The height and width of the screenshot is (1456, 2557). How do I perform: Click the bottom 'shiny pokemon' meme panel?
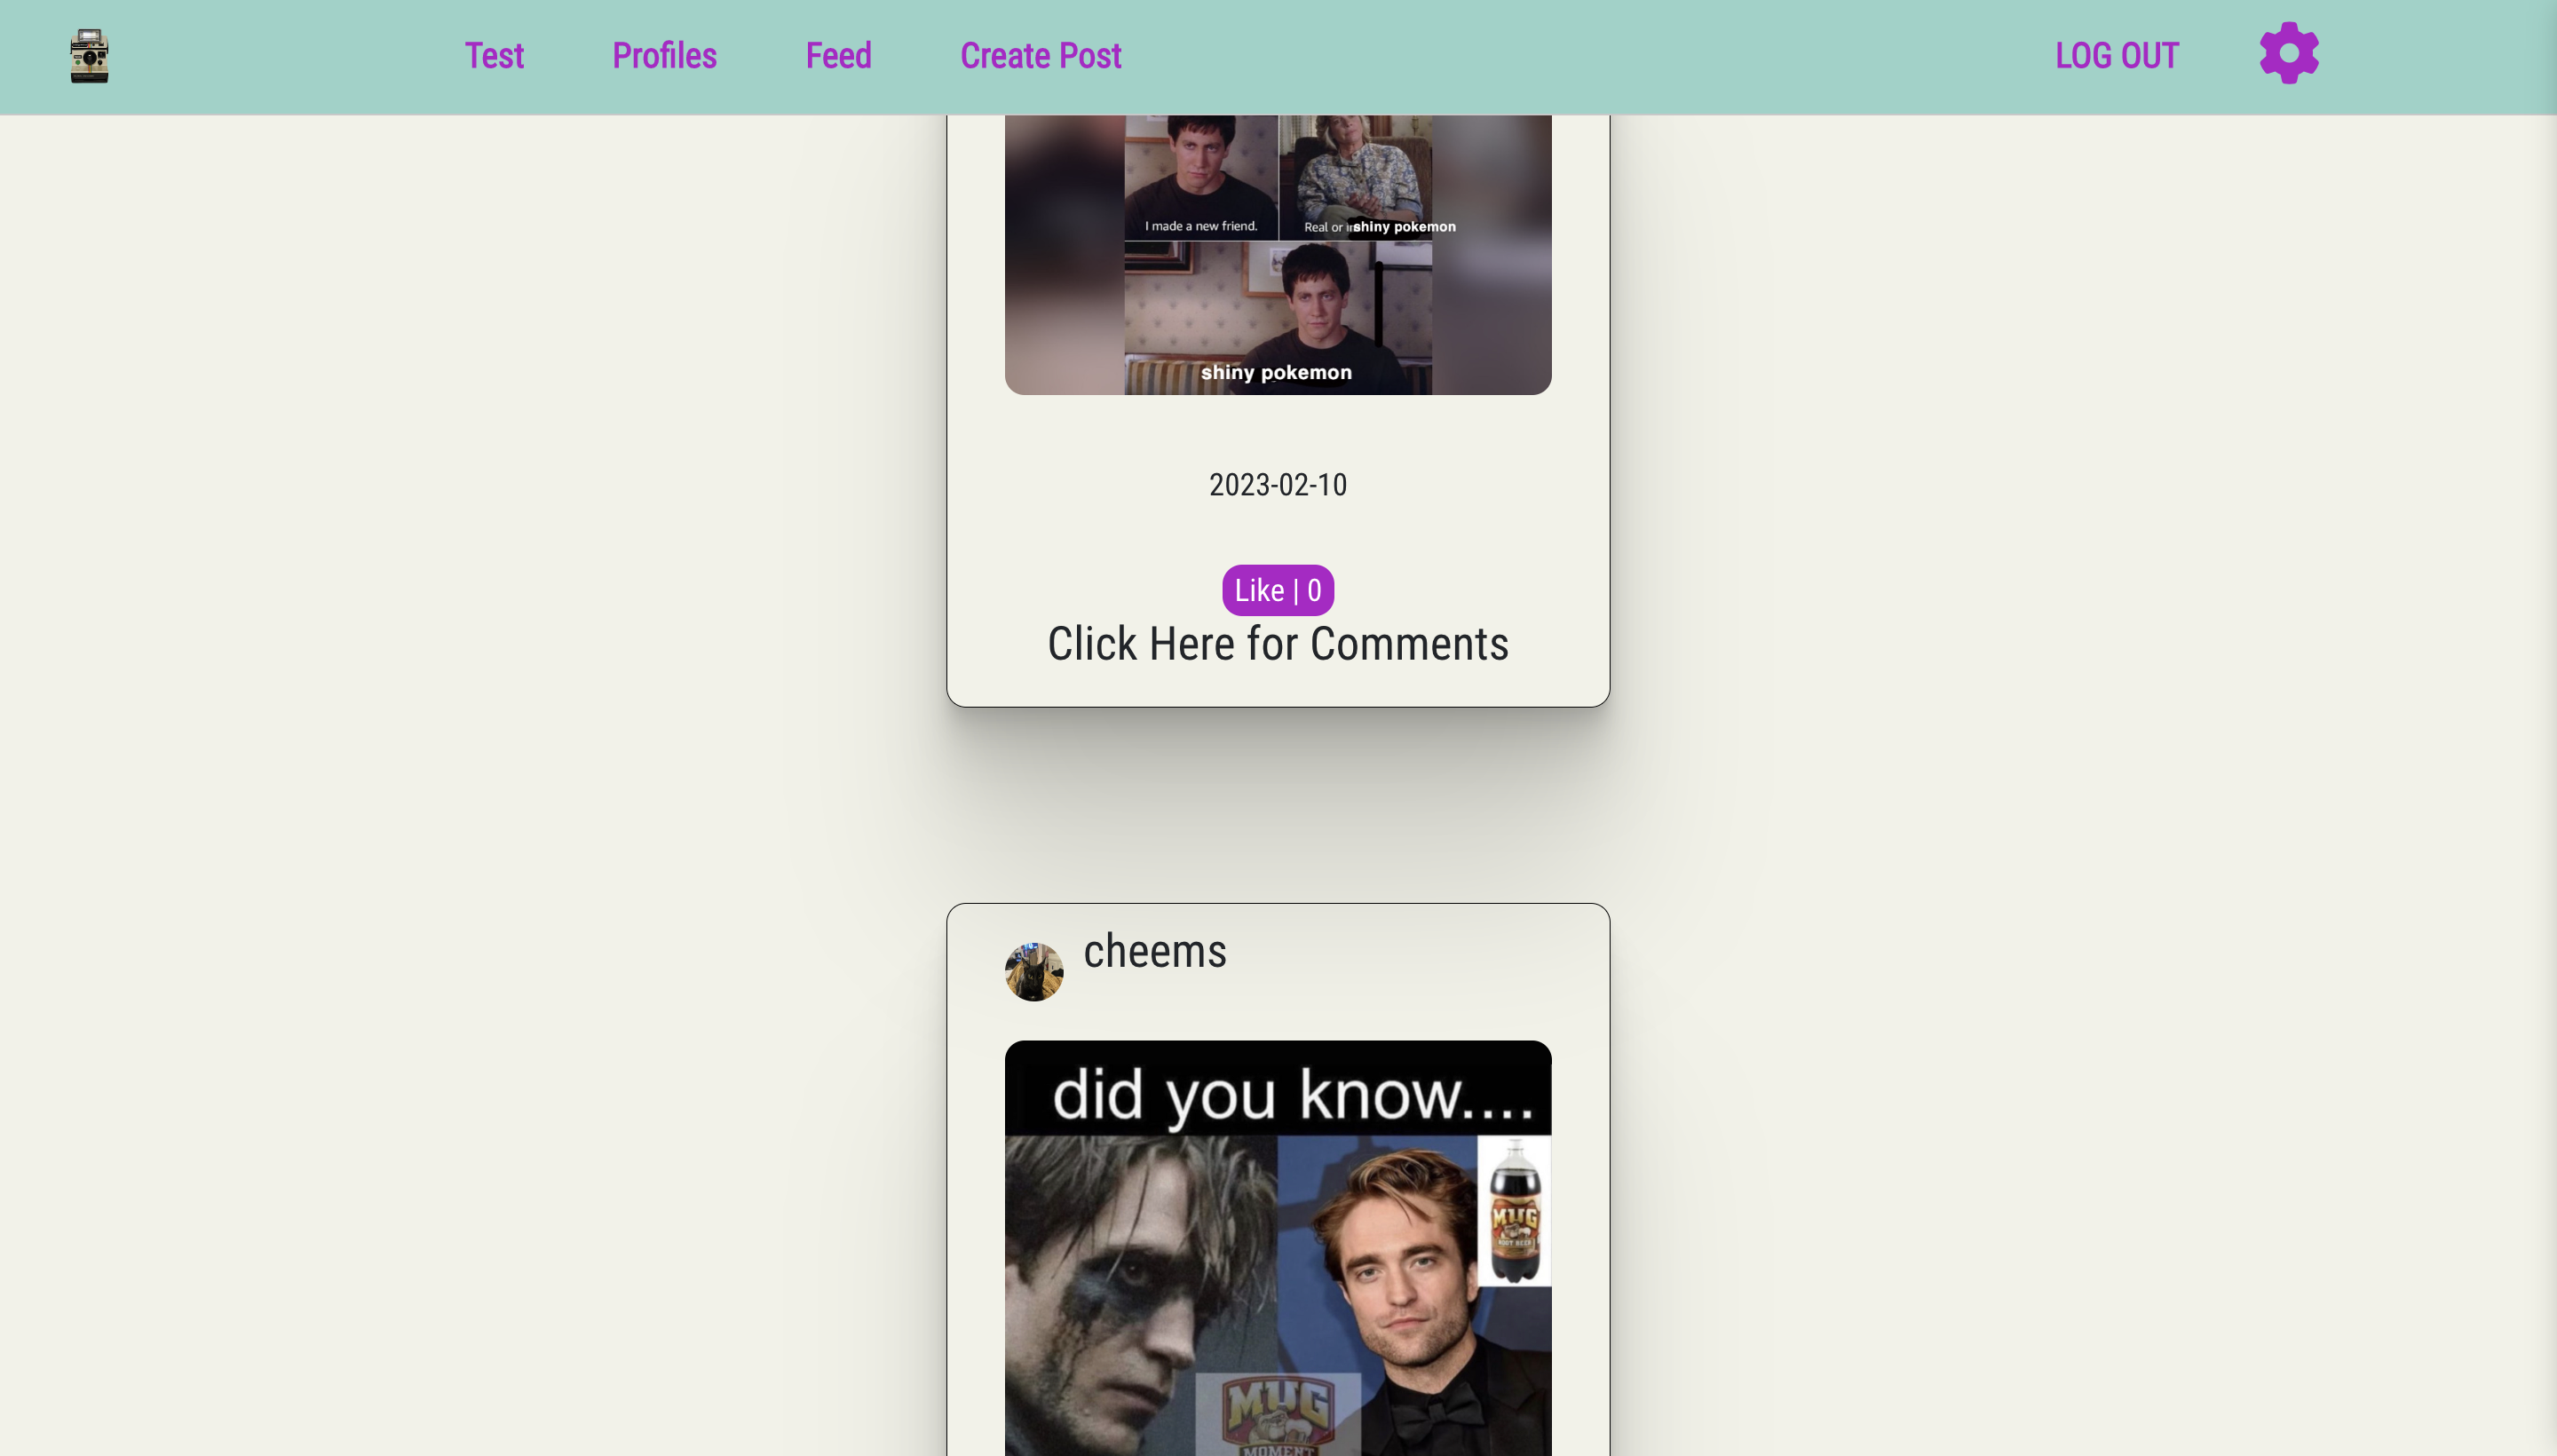click(1277, 318)
